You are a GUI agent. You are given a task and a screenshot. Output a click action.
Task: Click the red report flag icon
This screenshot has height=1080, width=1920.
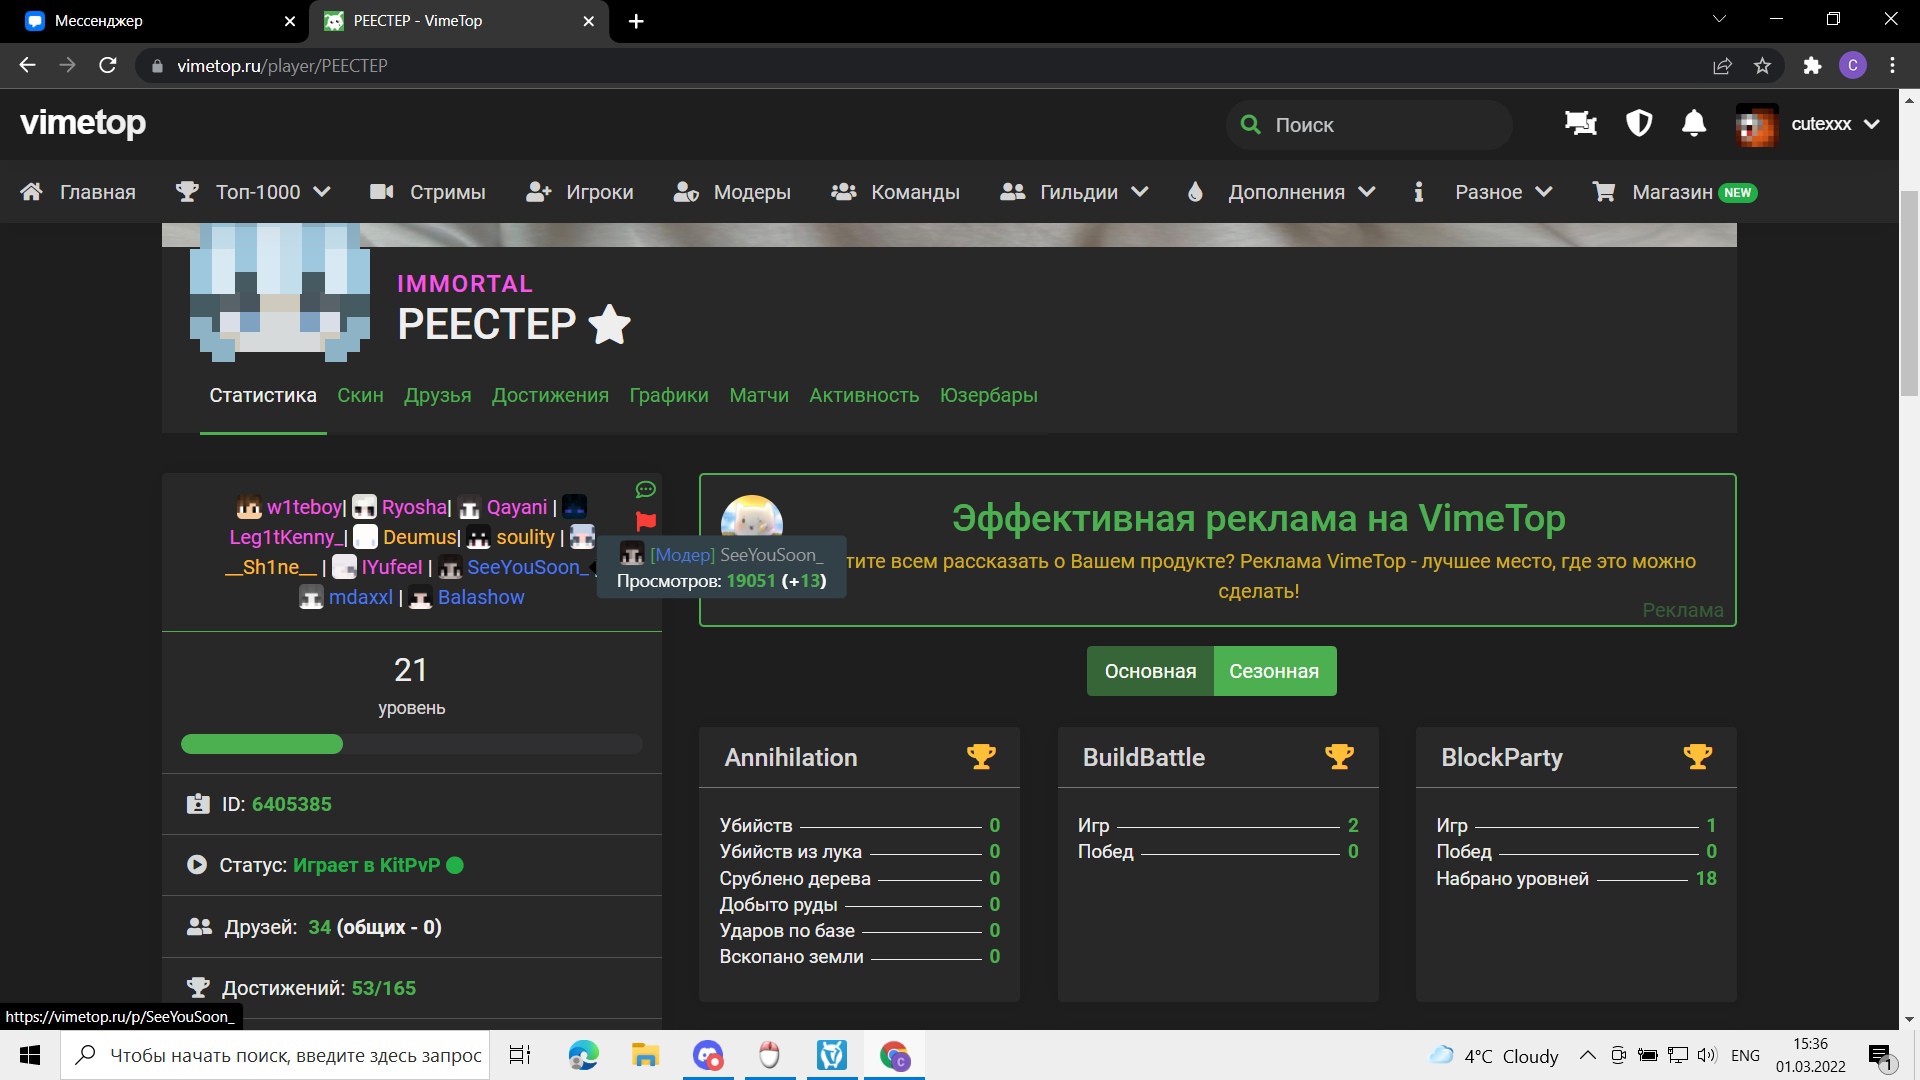click(646, 521)
